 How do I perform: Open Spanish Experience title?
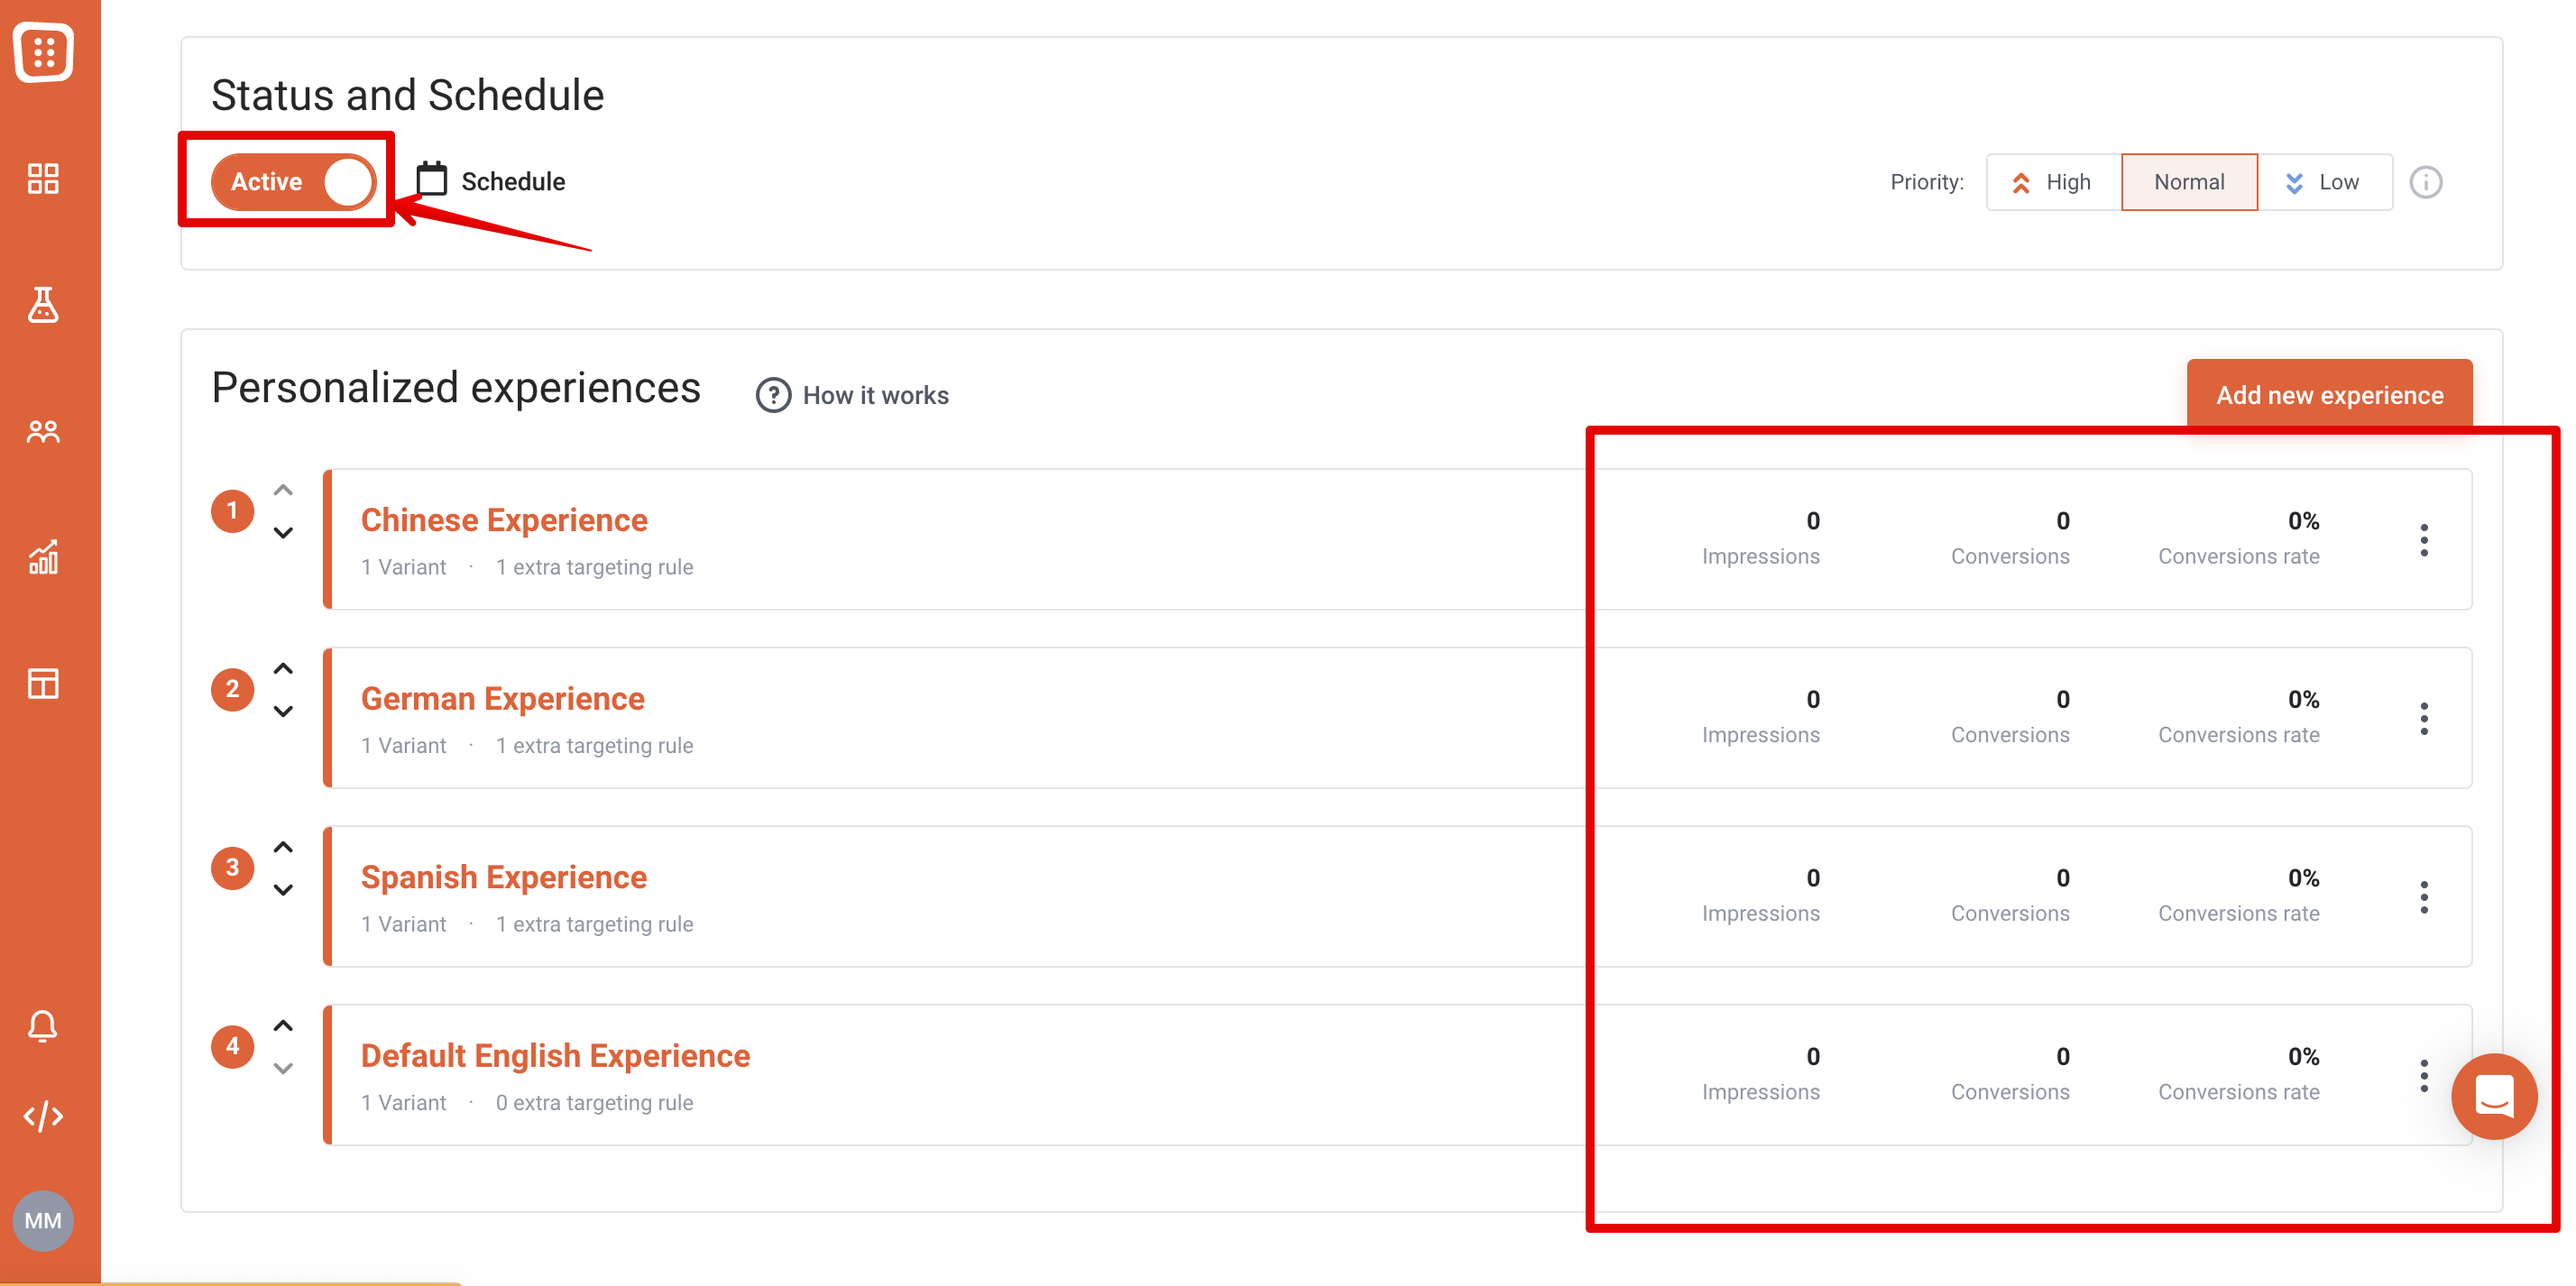(503, 877)
